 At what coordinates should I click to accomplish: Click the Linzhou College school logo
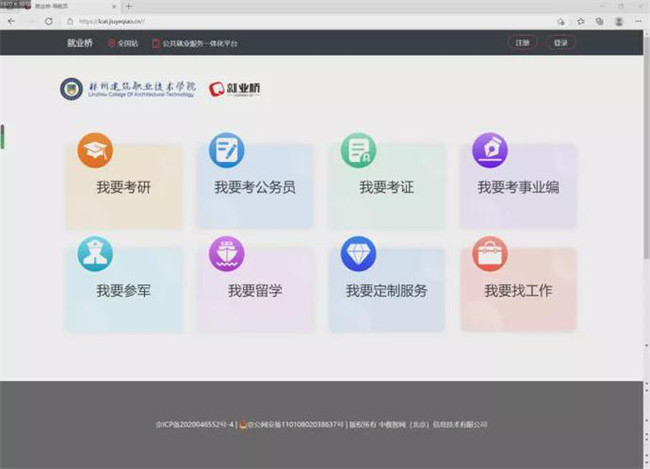[127, 89]
